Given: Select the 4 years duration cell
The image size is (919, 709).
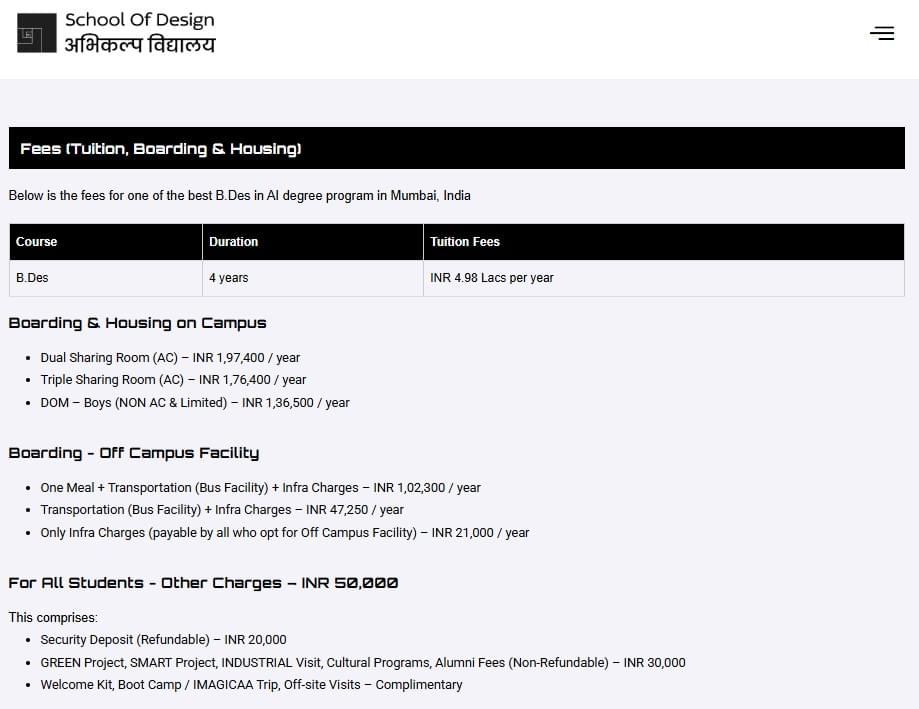Looking at the screenshot, I should [228, 278].
